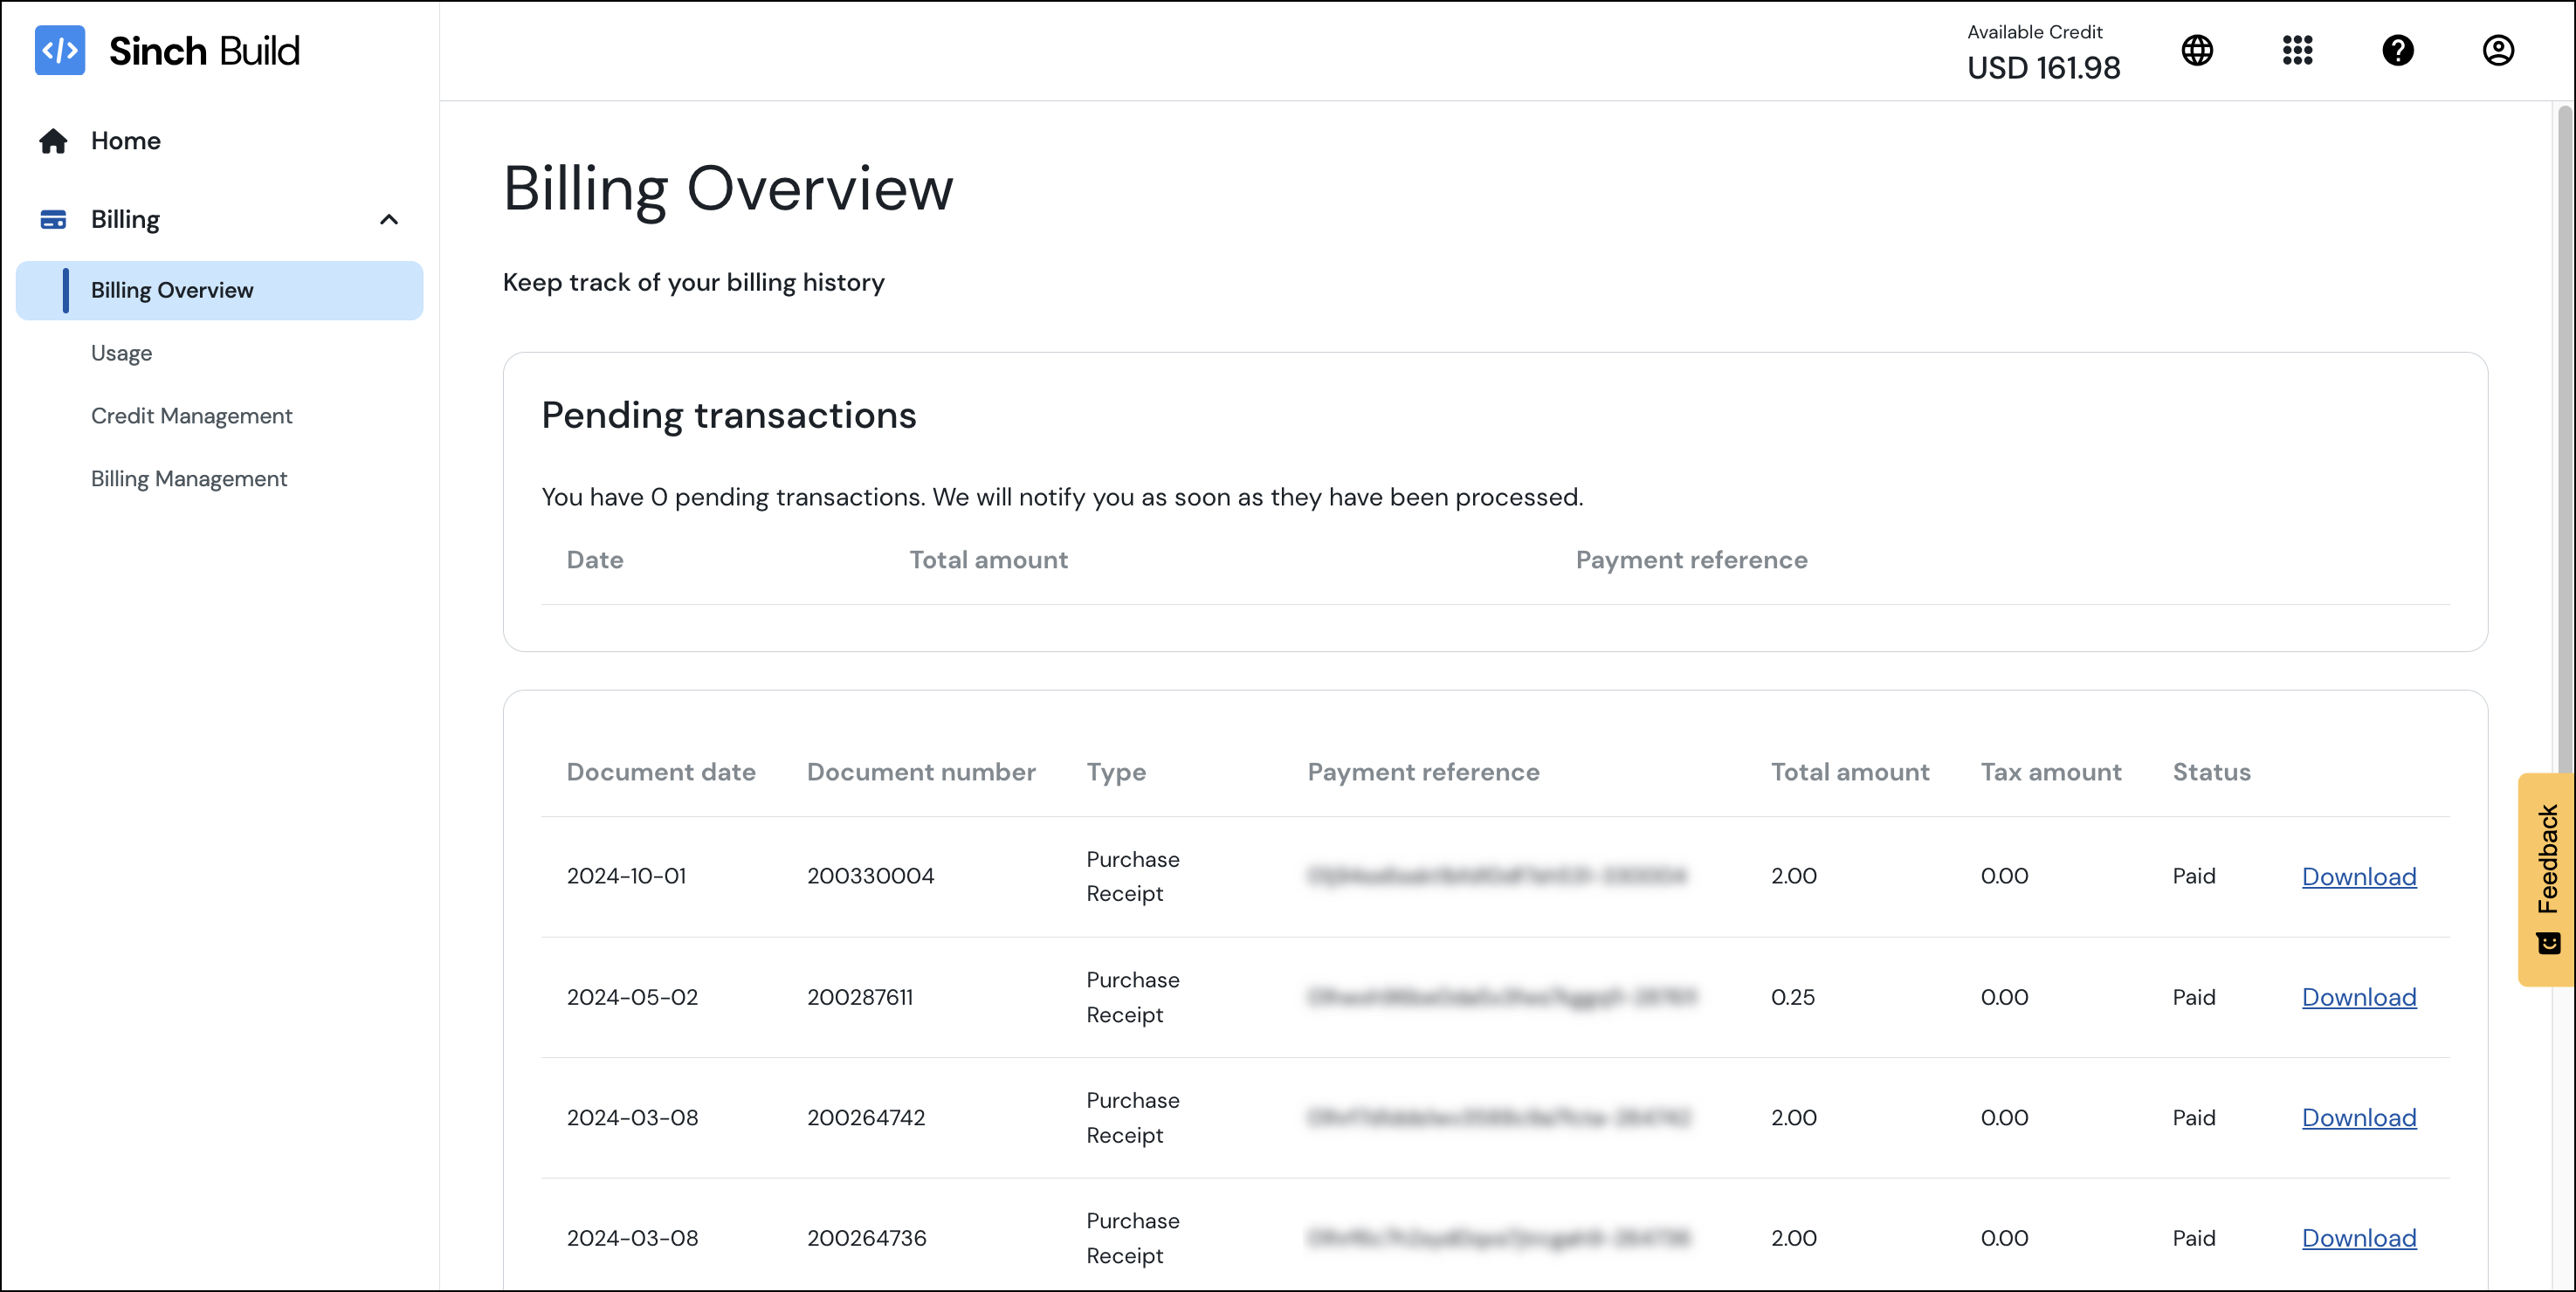Open the Credit Management page
The height and width of the screenshot is (1292, 2576).
point(192,415)
